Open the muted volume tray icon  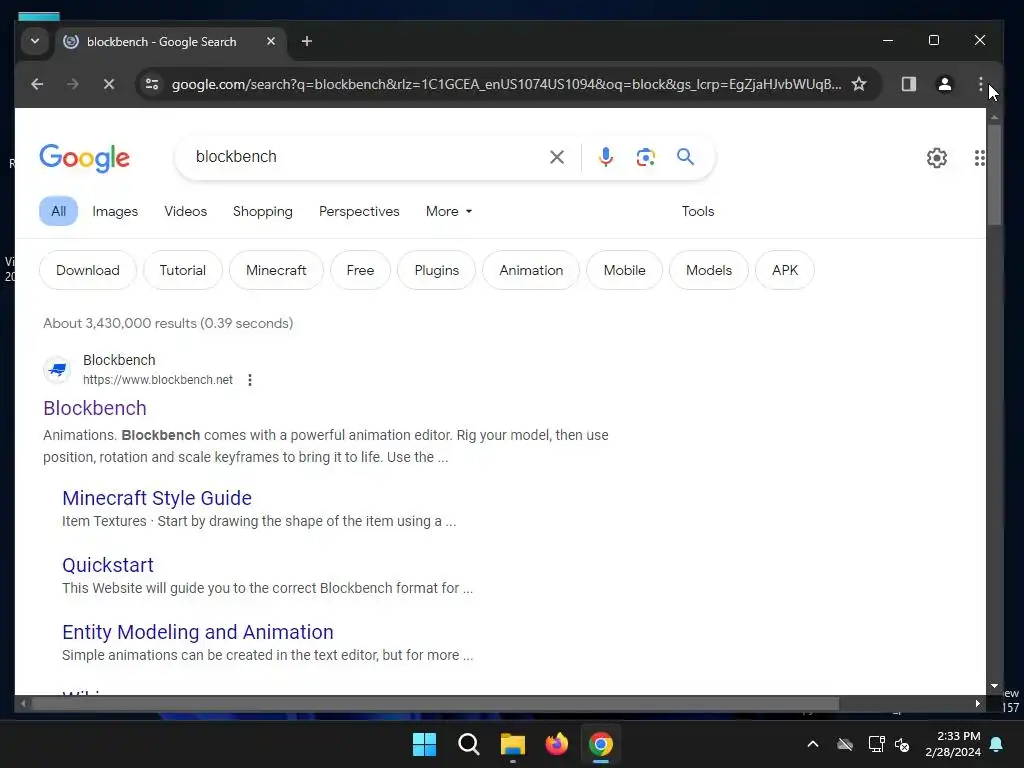tap(903, 744)
